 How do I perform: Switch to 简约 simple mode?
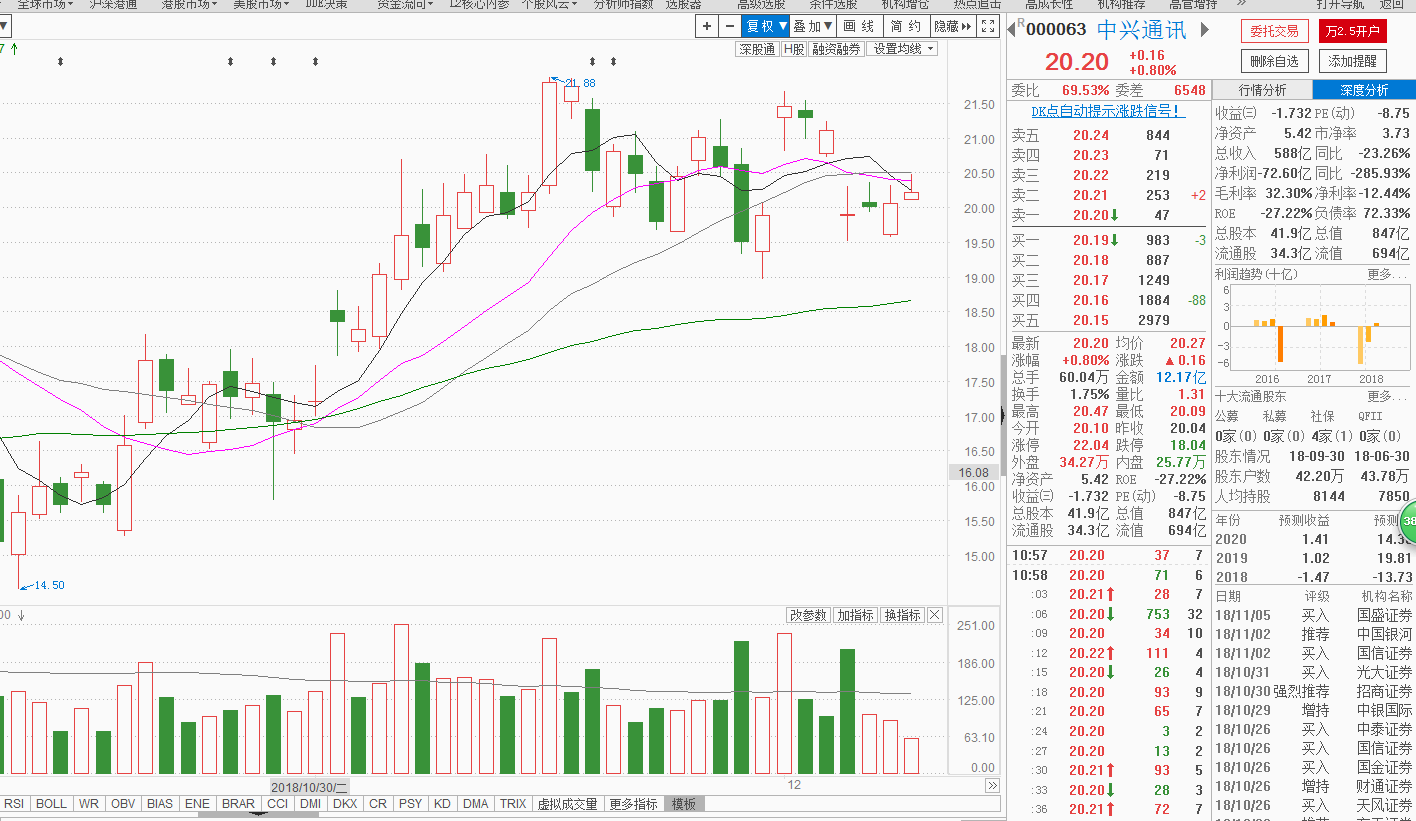(x=905, y=26)
